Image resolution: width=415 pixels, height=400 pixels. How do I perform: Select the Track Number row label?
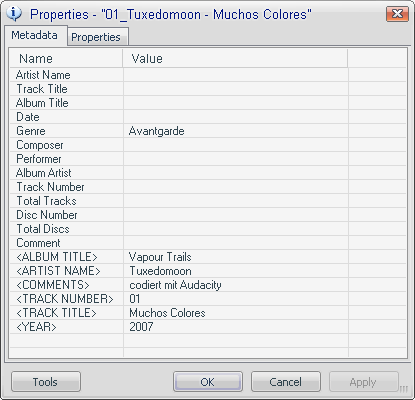click(50, 187)
